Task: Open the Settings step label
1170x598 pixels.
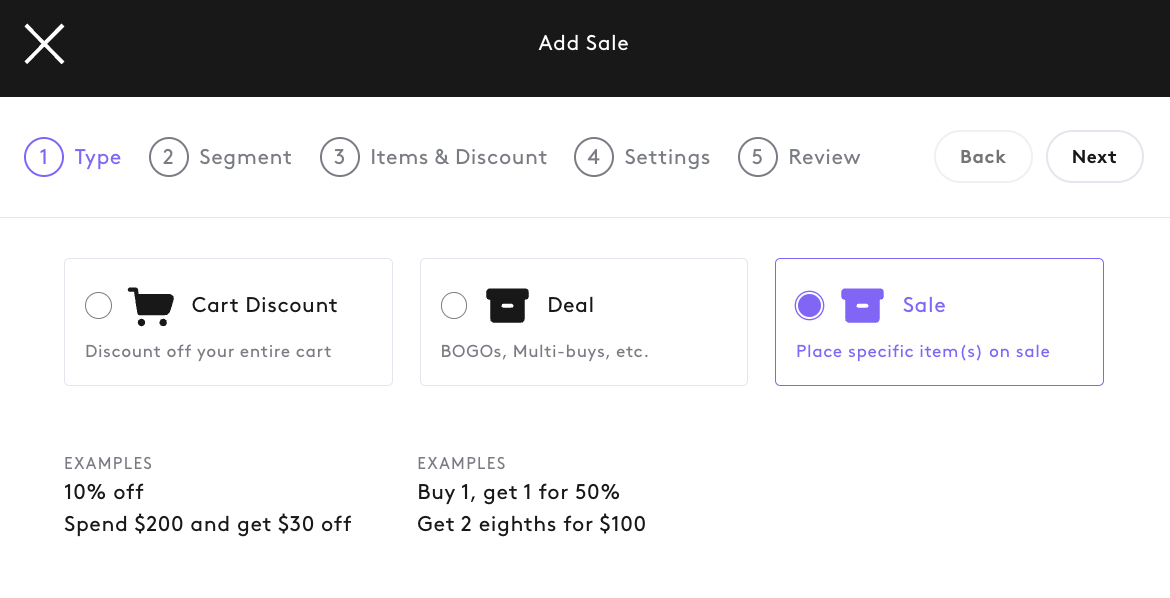Action: coord(667,157)
